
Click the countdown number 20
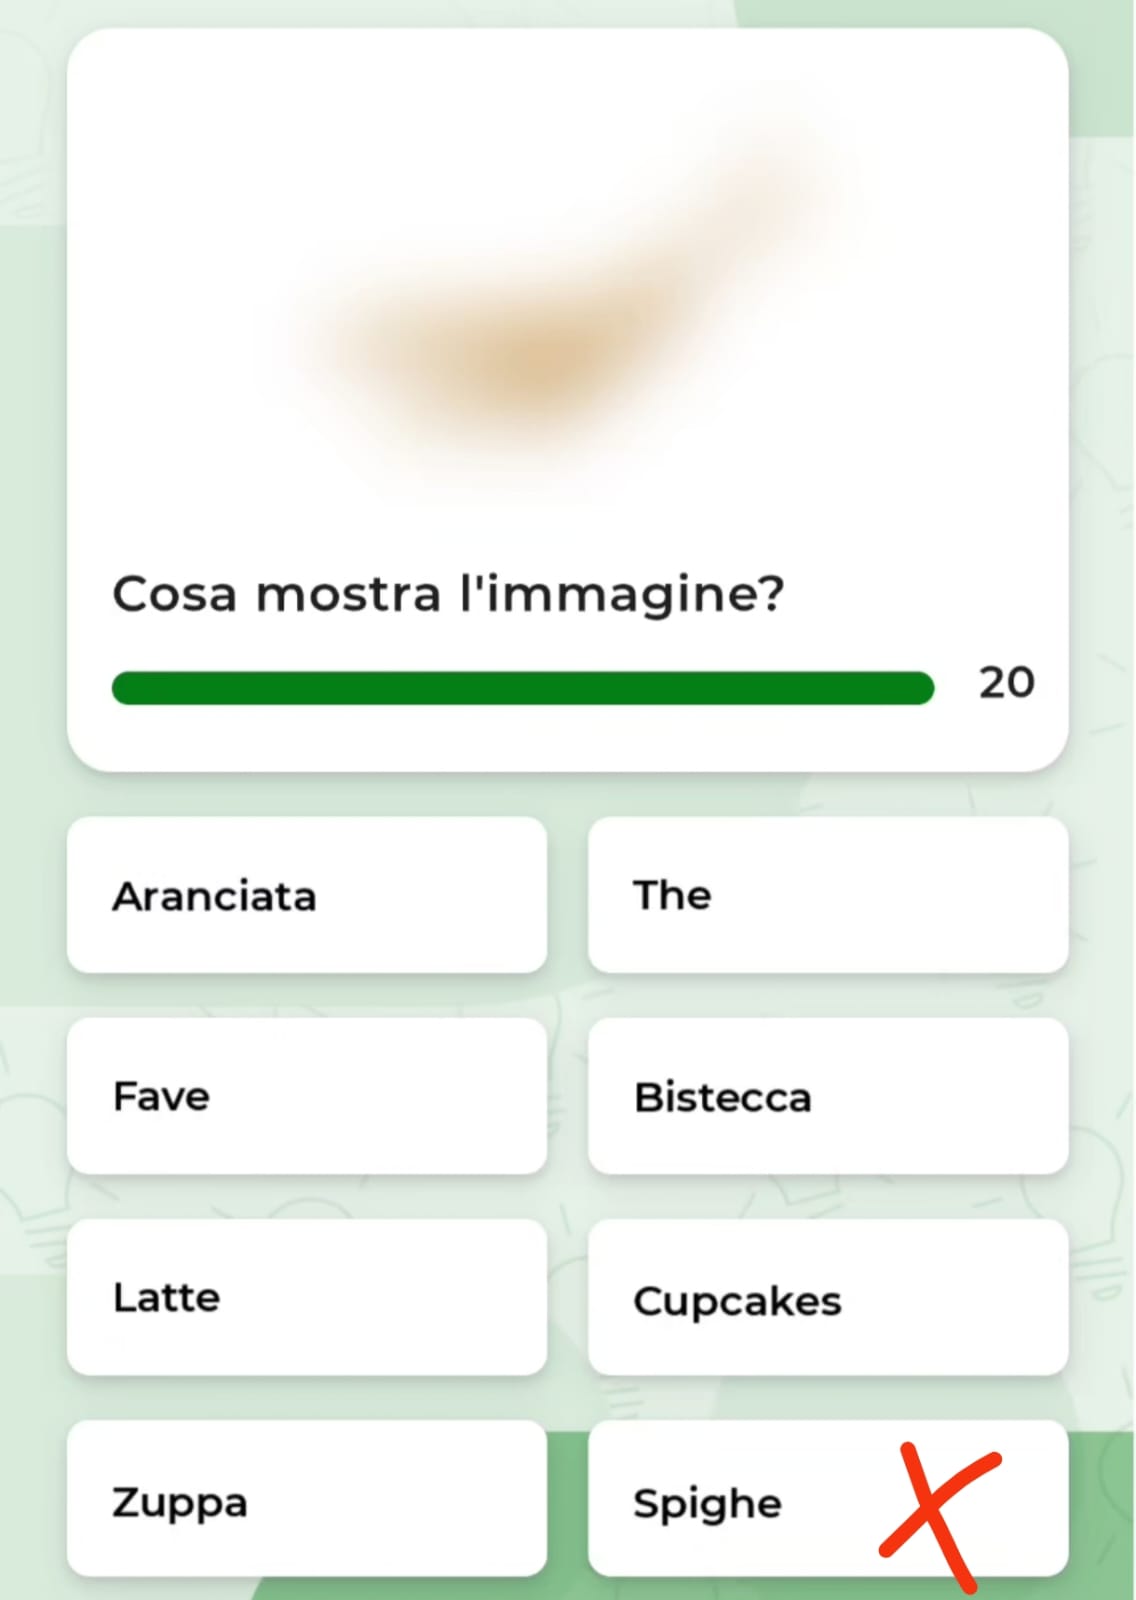(1006, 683)
